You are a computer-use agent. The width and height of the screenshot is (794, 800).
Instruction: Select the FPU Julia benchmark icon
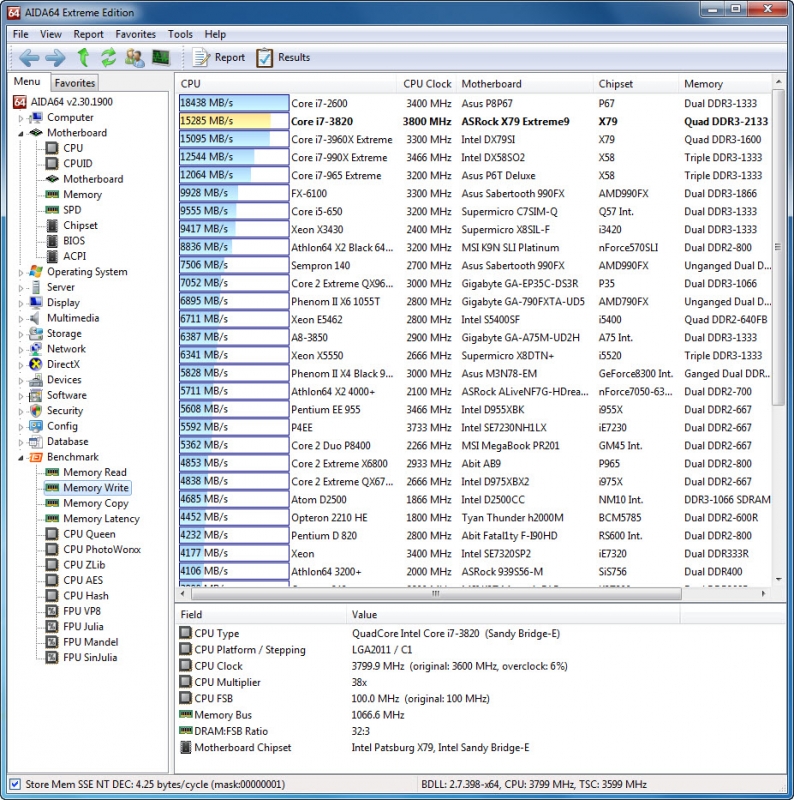(x=52, y=627)
